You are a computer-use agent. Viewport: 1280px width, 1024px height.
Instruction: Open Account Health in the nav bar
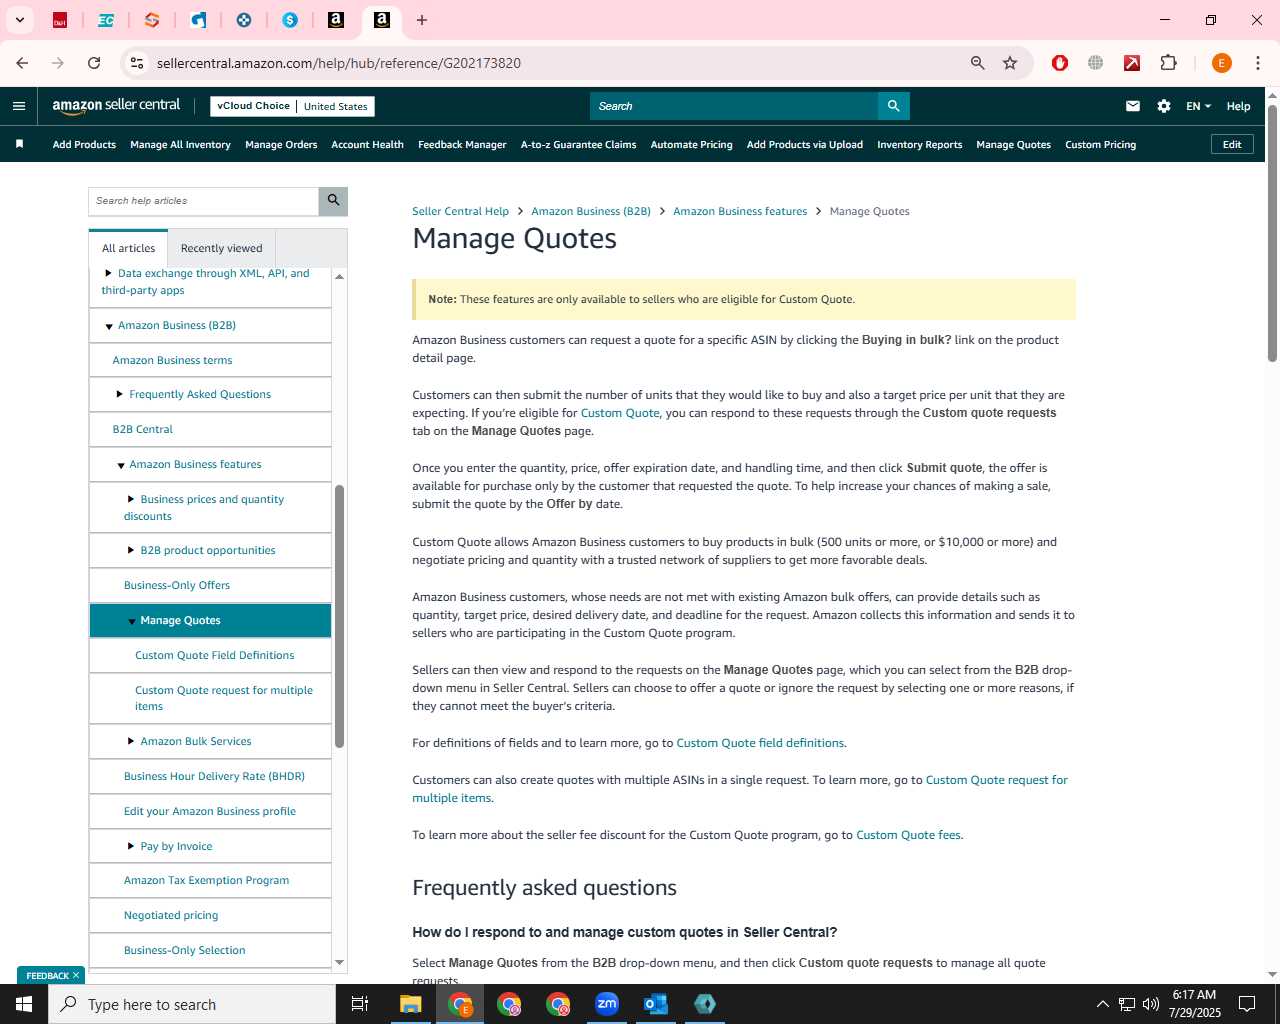[367, 144]
